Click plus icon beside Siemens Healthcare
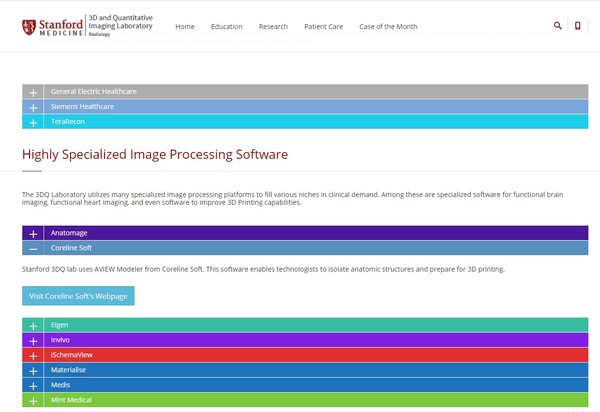The image size is (600, 412). click(x=33, y=107)
